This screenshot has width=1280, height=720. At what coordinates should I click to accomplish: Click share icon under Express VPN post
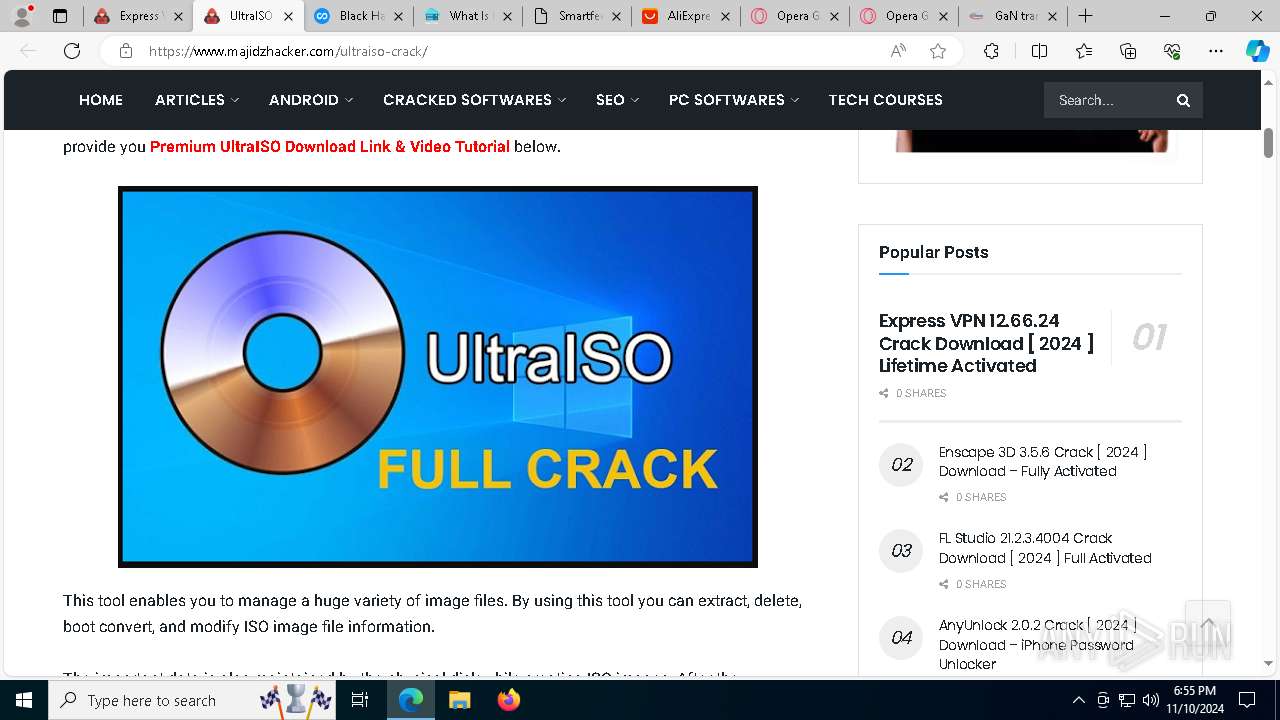point(884,394)
